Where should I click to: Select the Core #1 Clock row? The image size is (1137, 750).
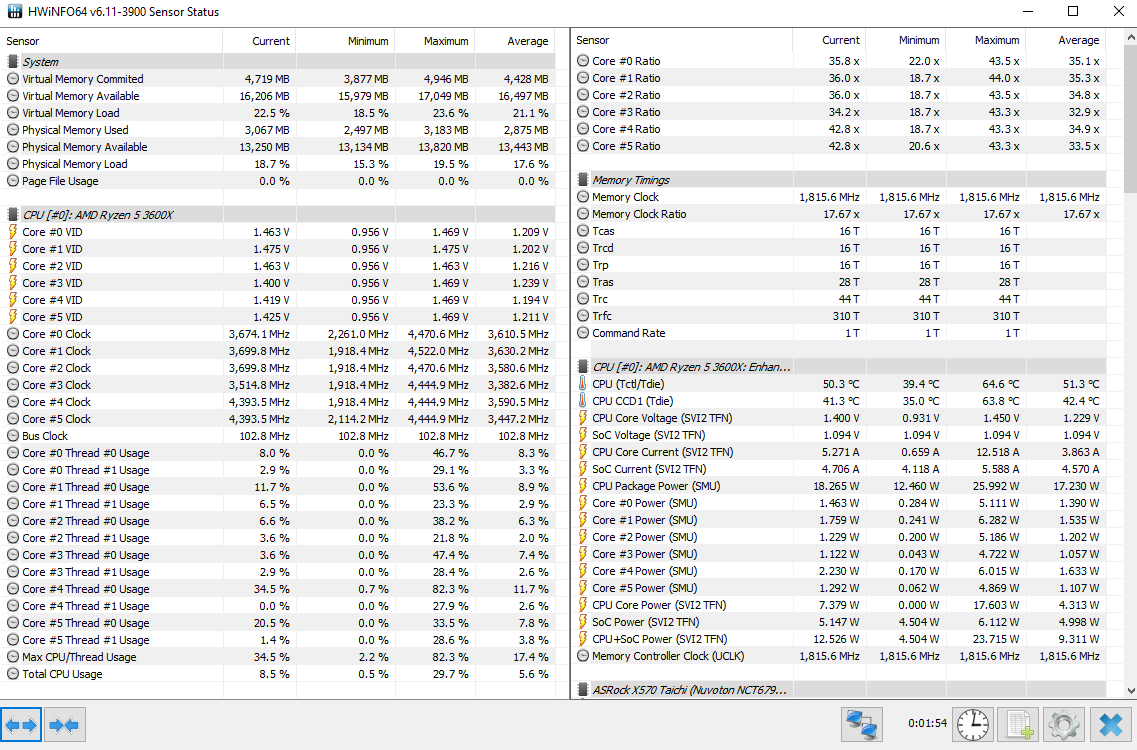pyautogui.click(x=278, y=351)
